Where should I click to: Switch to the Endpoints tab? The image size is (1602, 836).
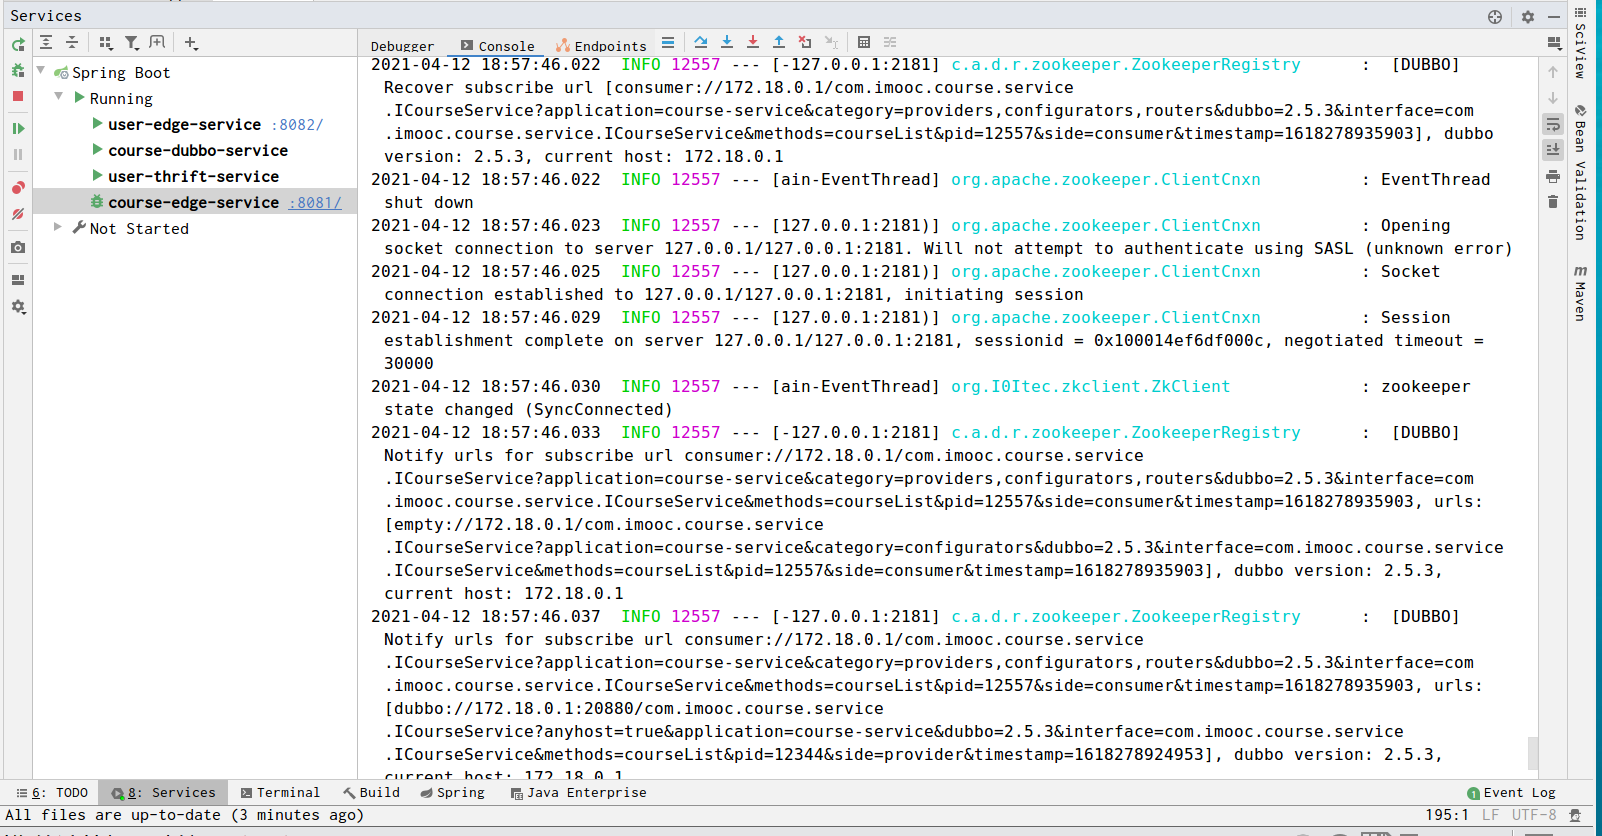click(x=602, y=46)
